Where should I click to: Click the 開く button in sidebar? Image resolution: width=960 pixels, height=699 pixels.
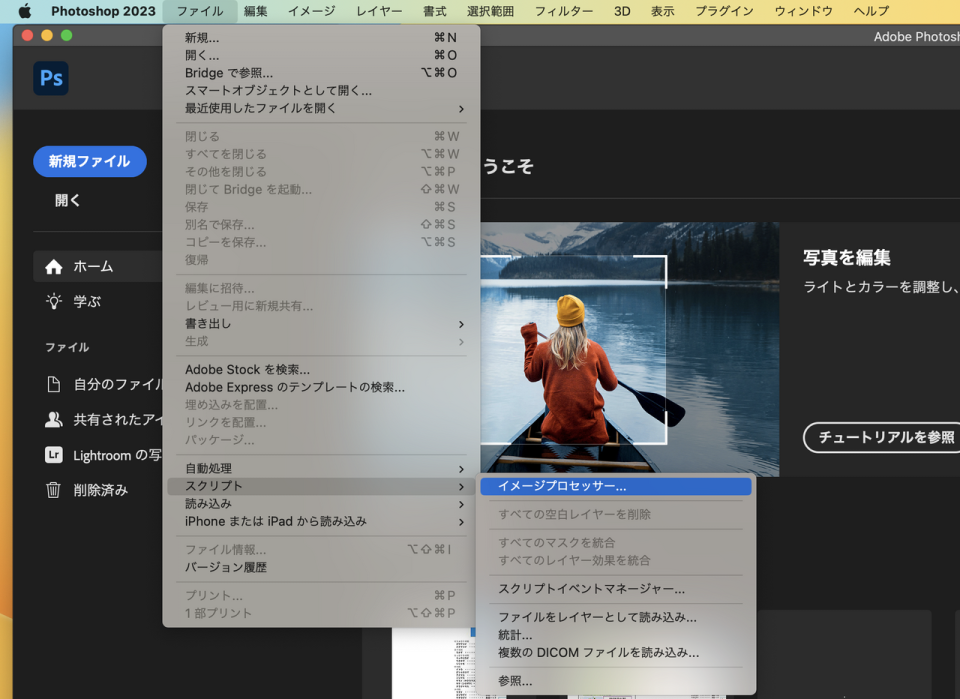click(67, 200)
